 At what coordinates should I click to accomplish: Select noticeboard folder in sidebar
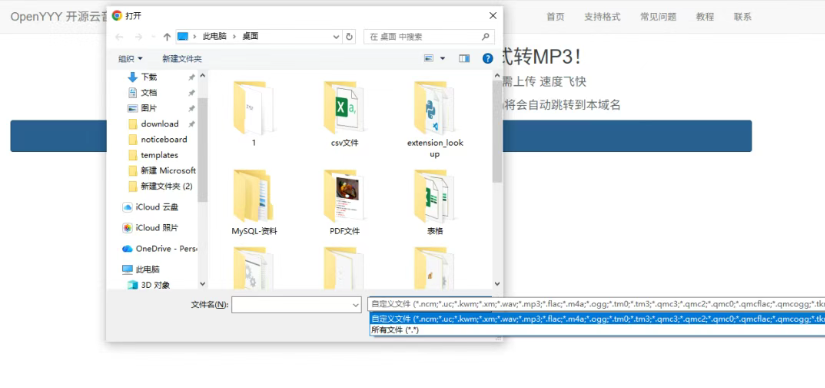164,140
